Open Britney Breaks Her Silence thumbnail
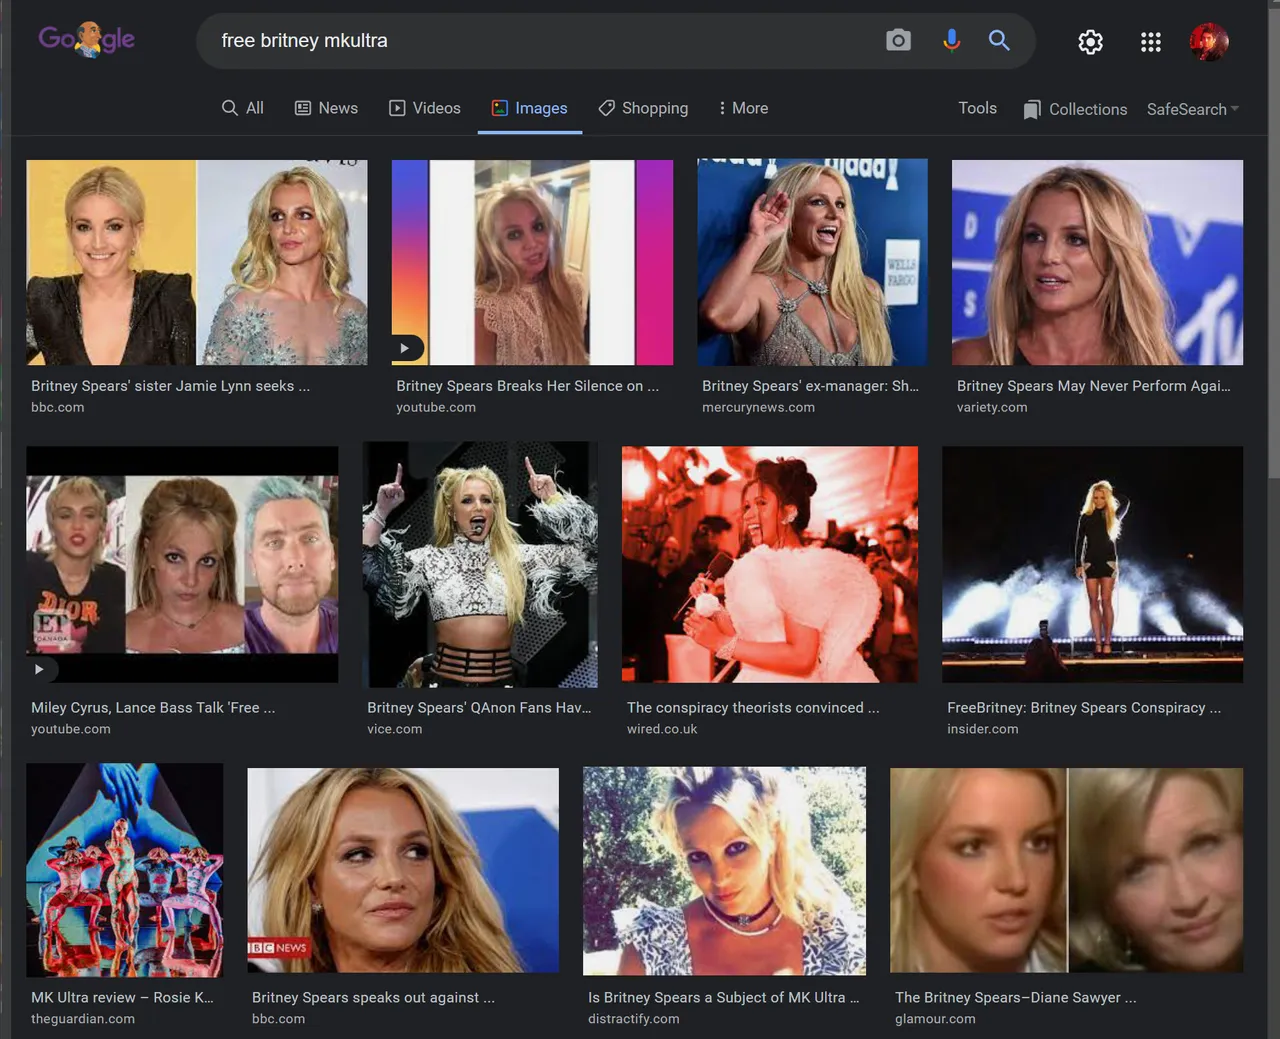The image size is (1280, 1039). click(532, 262)
